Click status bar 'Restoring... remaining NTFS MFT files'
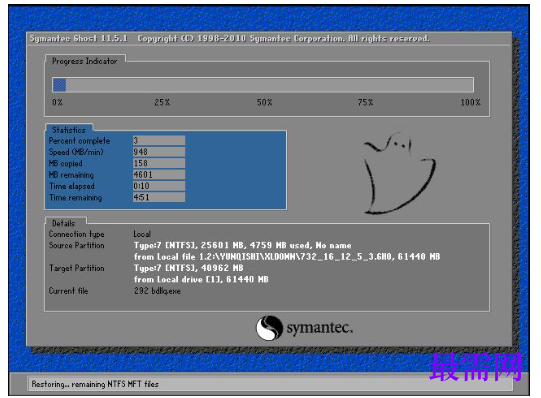 point(95,384)
